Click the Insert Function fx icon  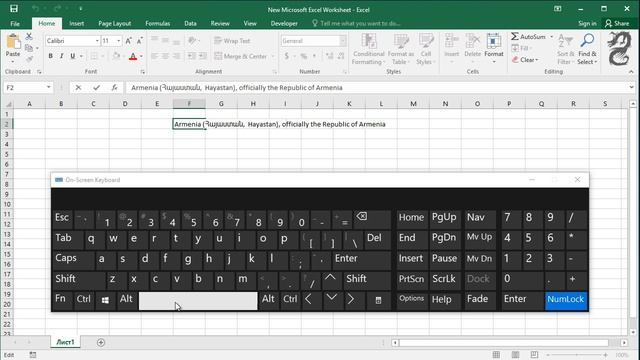pos(114,87)
